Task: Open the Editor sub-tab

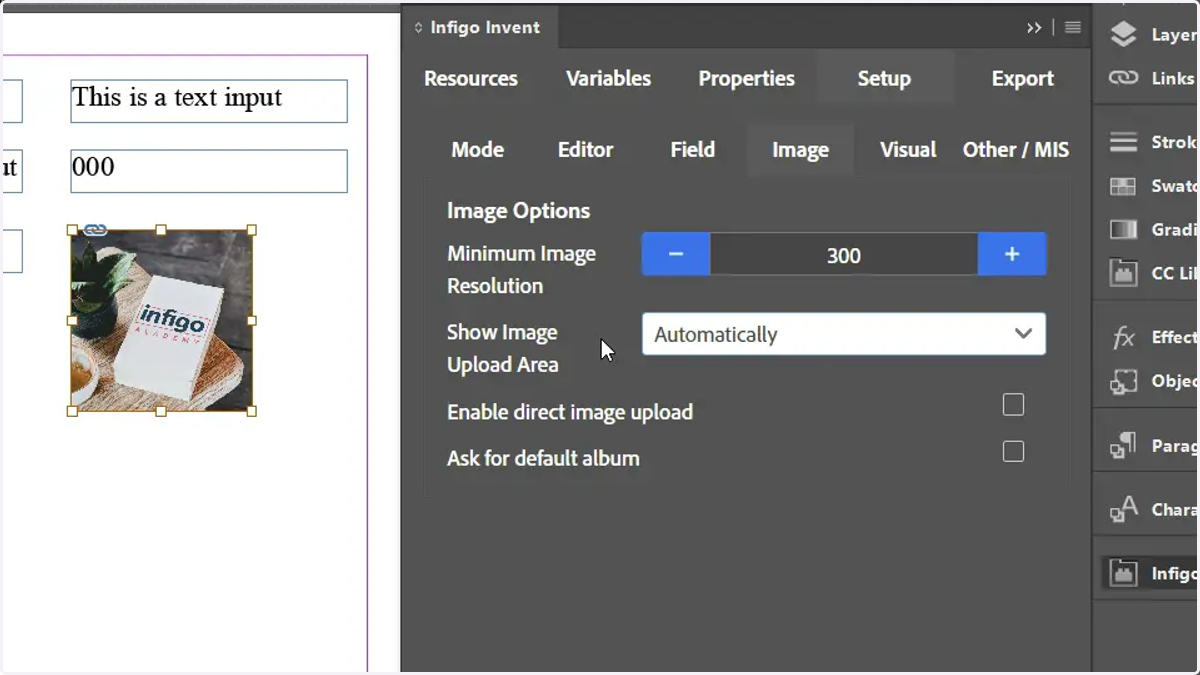Action: pyautogui.click(x=585, y=150)
